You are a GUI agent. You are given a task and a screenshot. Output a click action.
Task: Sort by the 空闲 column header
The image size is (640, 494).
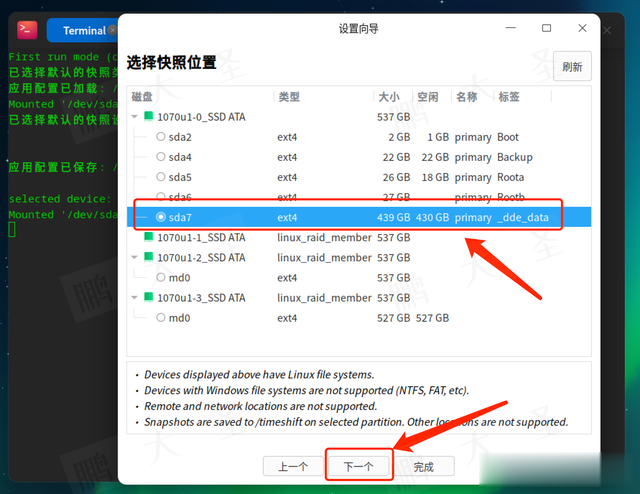click(428, 97)
